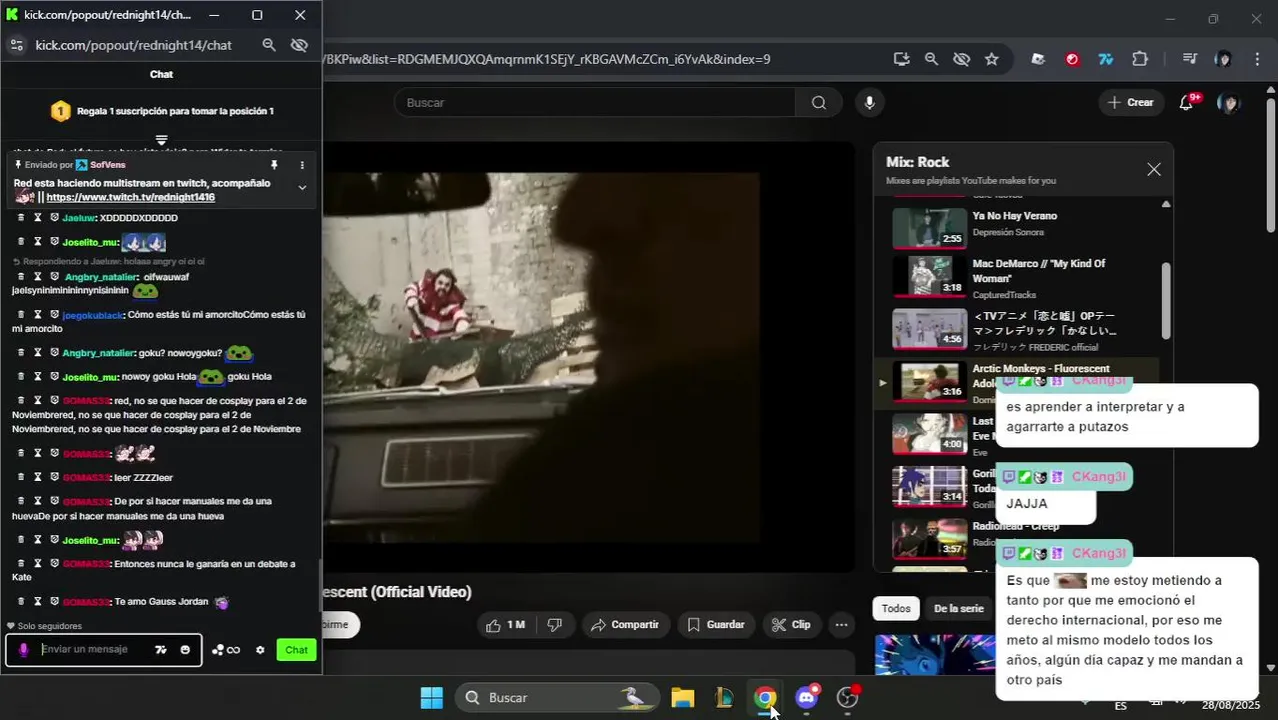Collapse the pinned message by SofVens

[x=302, y=188]
